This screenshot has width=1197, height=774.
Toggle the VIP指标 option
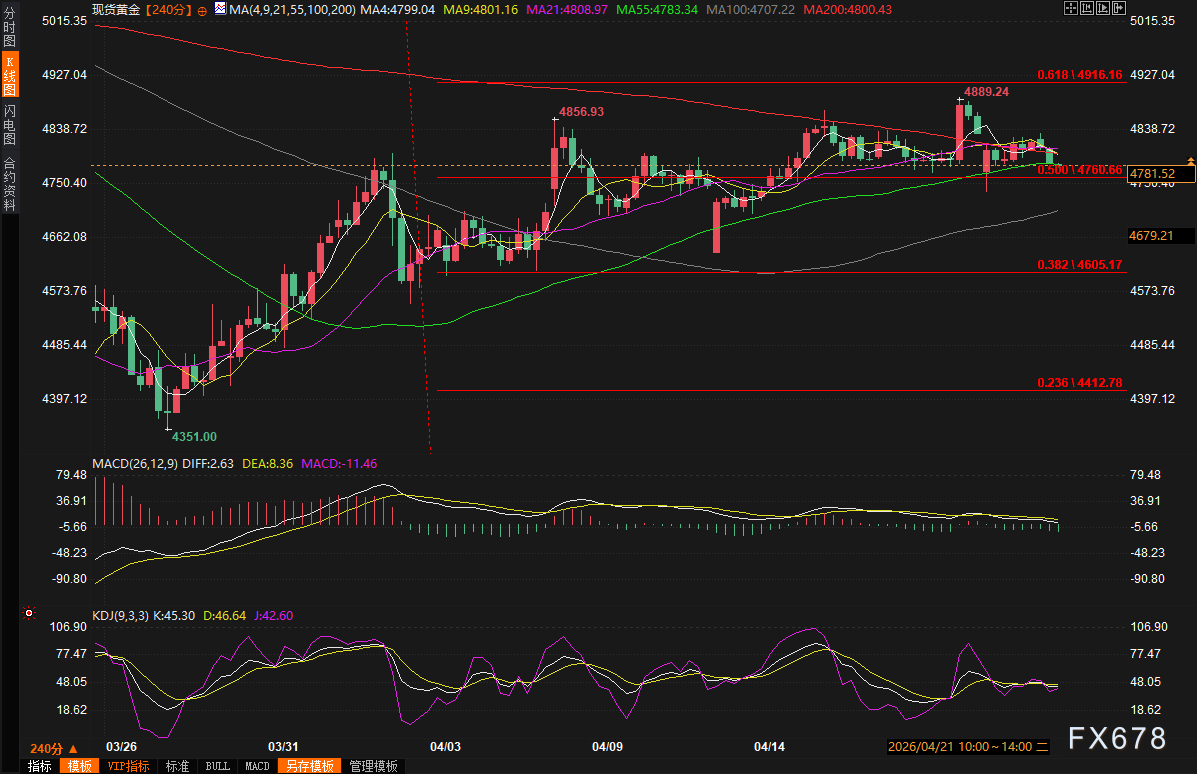(x=128, y=766)
